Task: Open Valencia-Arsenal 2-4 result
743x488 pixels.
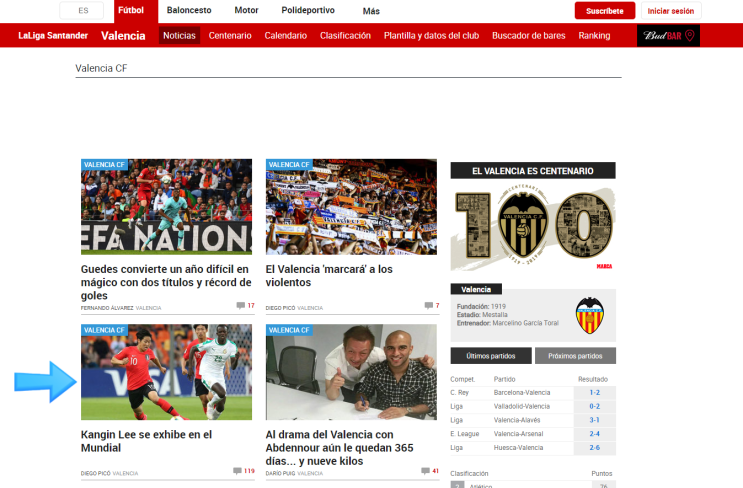Action: tap(595, 434)
